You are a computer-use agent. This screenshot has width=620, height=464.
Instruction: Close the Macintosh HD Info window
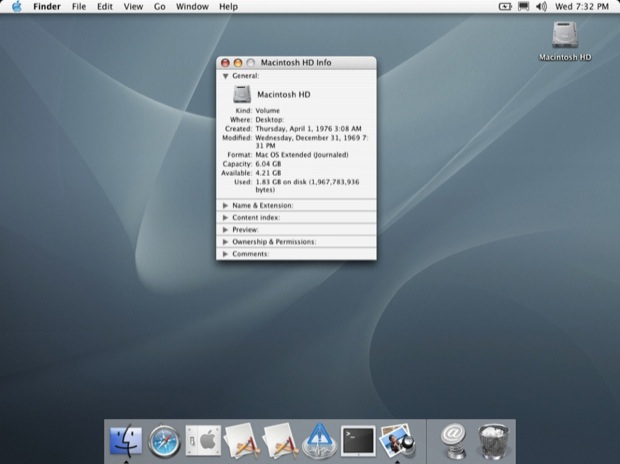(225, 63)
